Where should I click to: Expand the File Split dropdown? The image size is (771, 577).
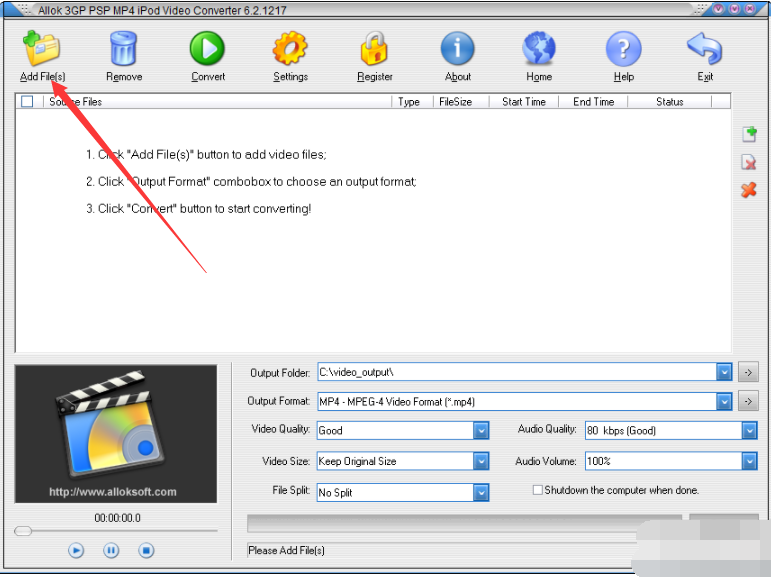[x=481, y=492]
